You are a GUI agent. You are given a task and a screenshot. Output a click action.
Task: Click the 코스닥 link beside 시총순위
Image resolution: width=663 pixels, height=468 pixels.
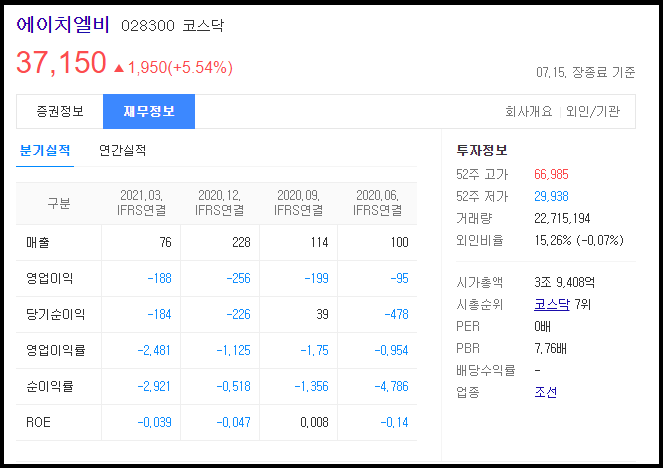pos(552,304)
